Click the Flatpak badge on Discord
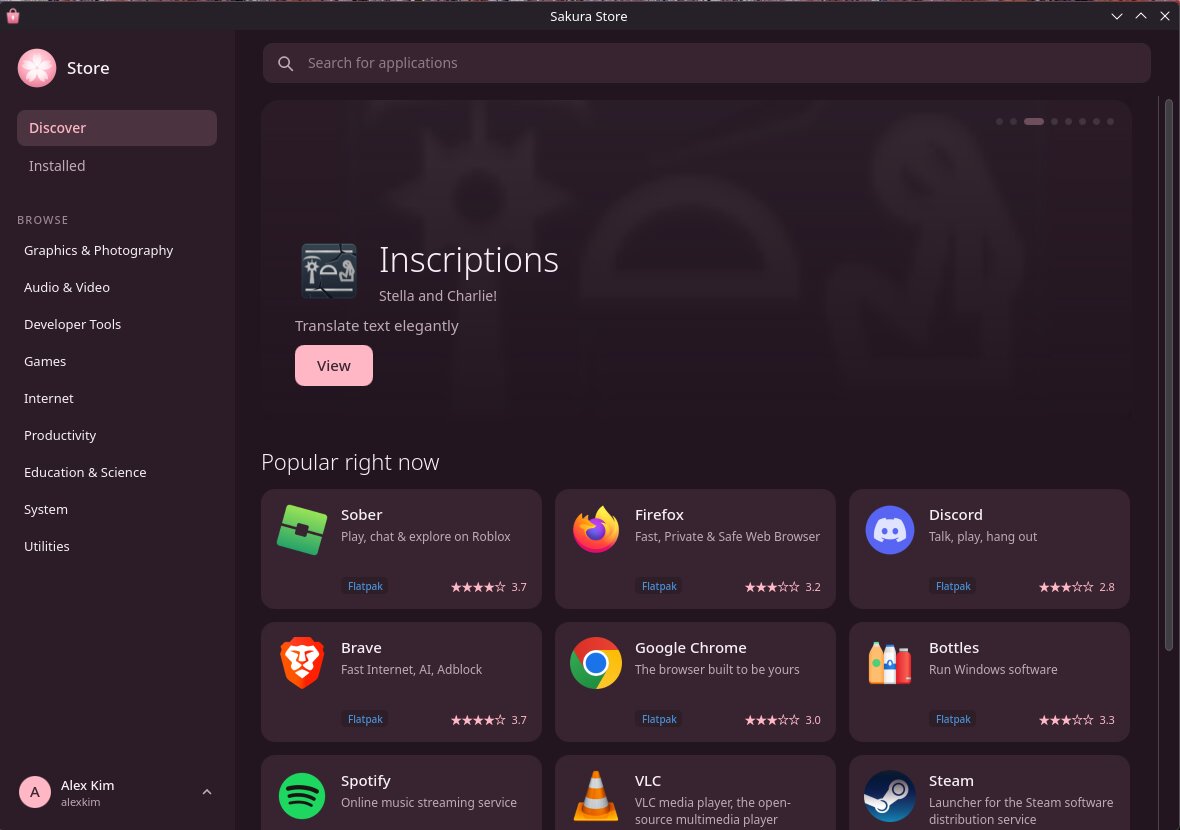 tap(953, 586)
